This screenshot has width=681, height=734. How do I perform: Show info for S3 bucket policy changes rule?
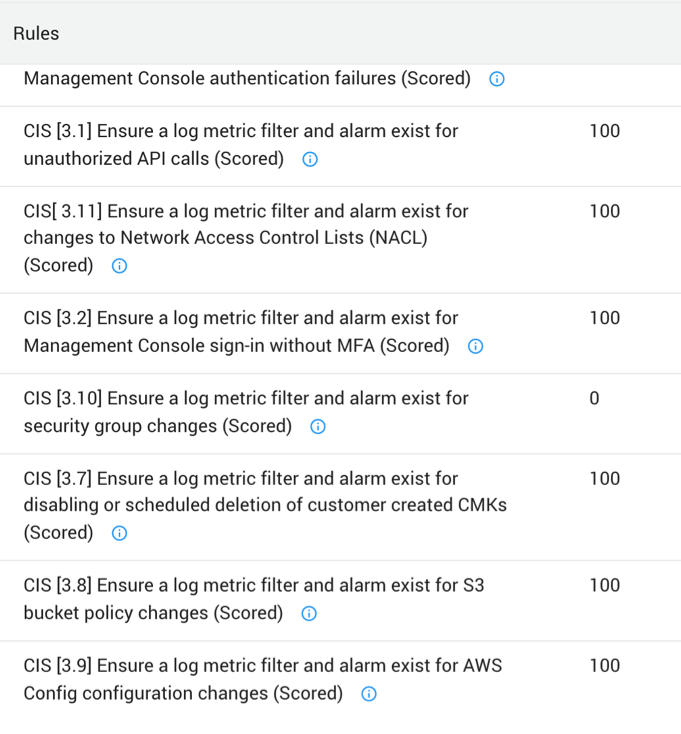pos(309,613)
